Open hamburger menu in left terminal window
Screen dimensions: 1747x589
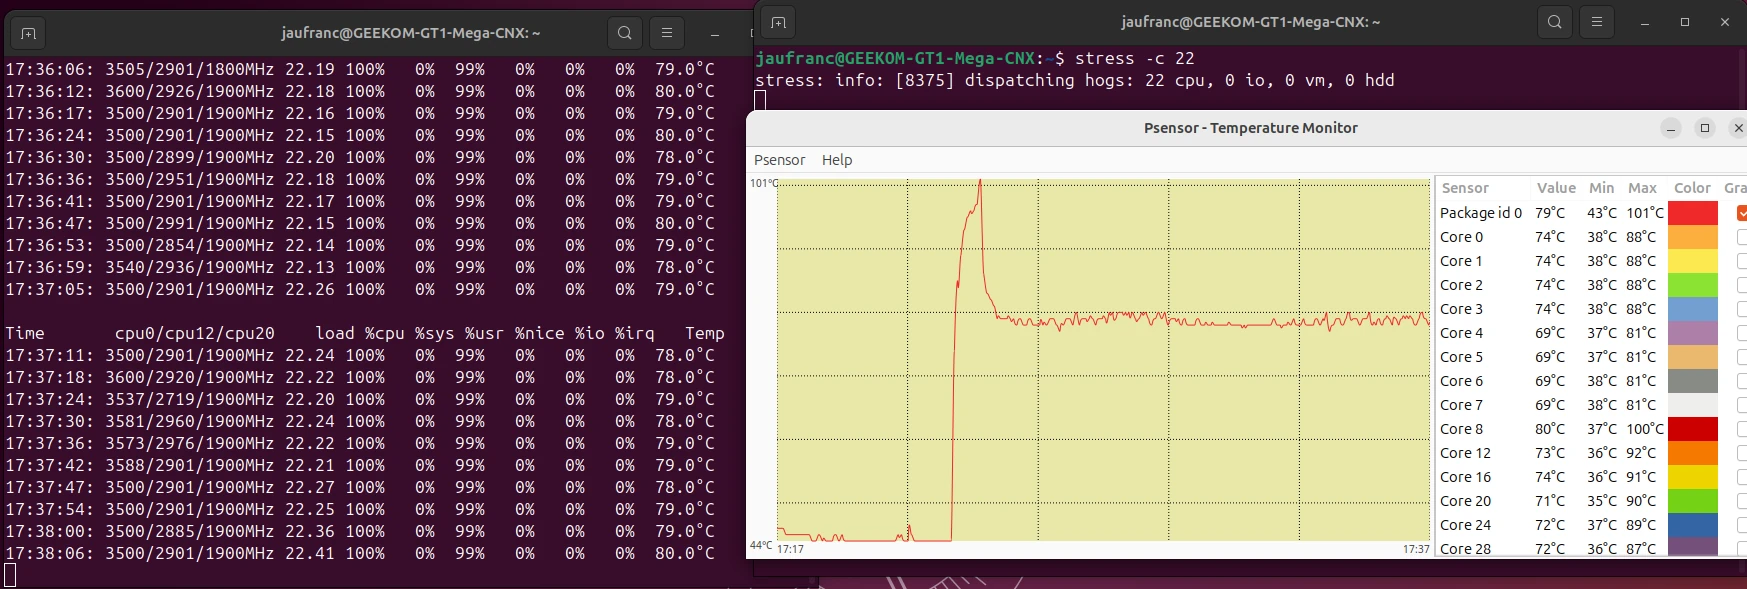667,33
